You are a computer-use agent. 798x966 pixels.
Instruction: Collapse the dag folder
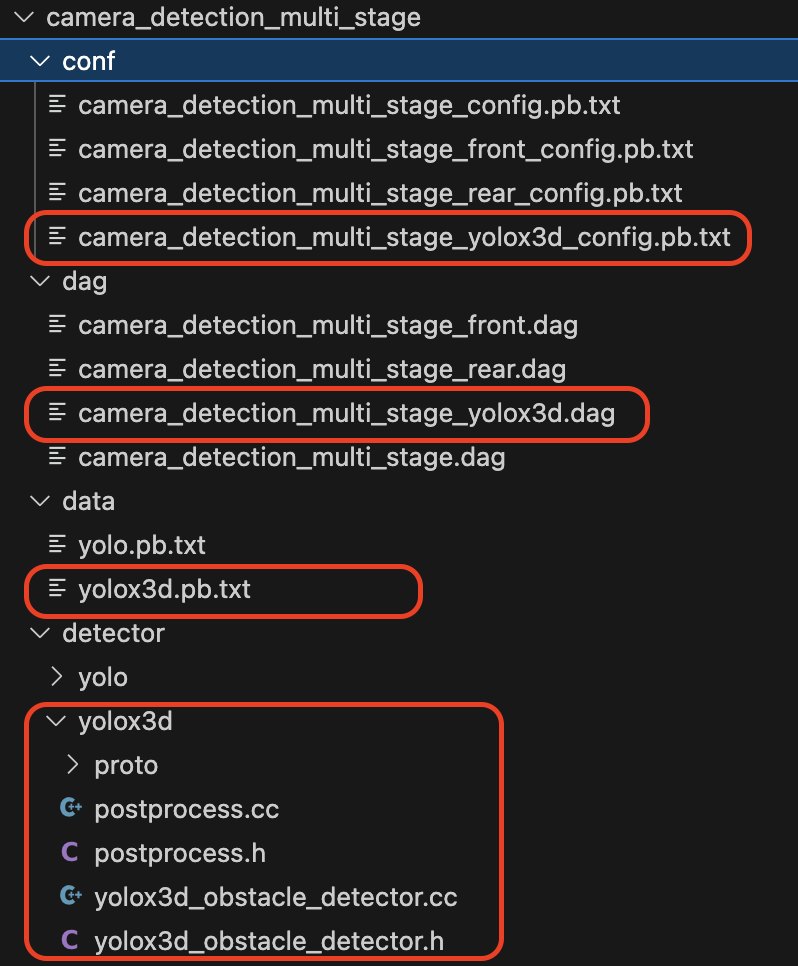tap(41, 282)
